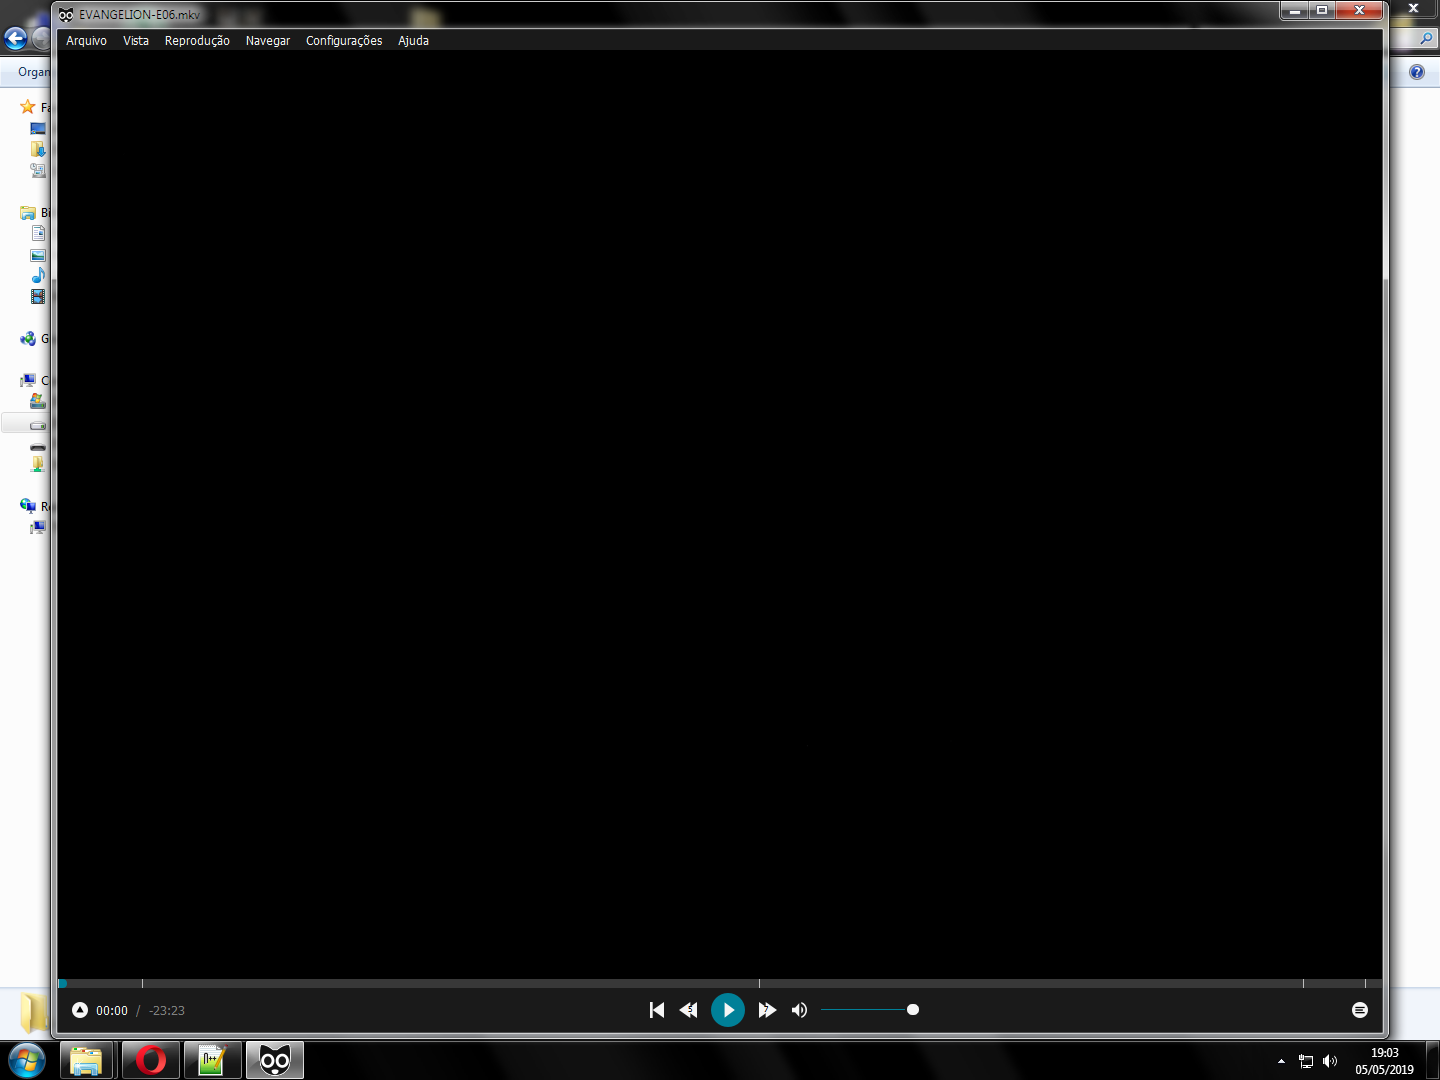The width and height of the screenshot is (1440, 1080).
Task: Mute audio with the speaker icon
Action: coord(799,1010)
